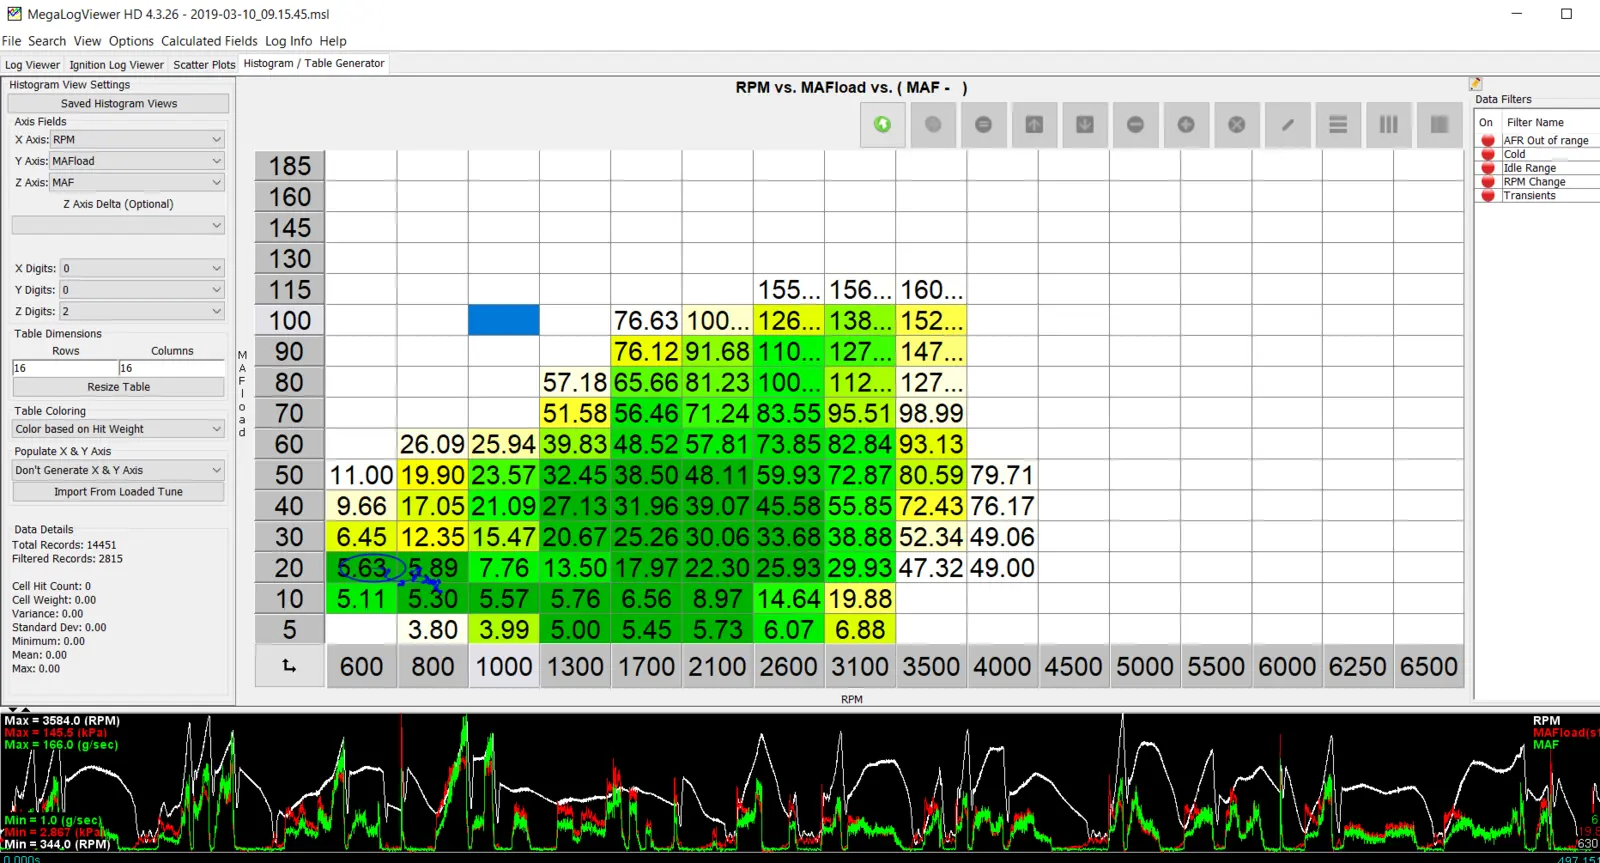Viewport: 1600px width, 863px height.
Task: Click the Import From Loaded Tune button
Action: coord(118,492)
